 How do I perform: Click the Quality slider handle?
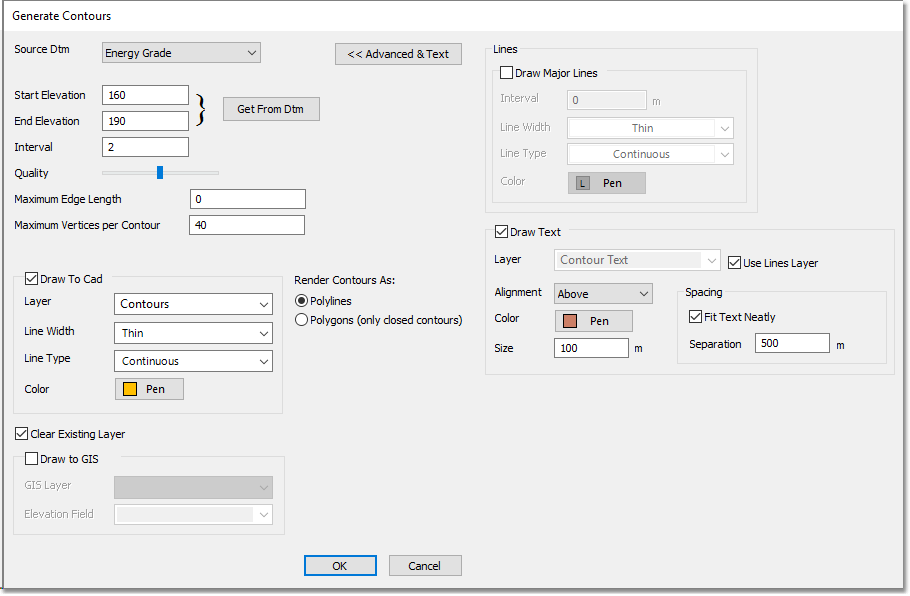tap(160, 172)
